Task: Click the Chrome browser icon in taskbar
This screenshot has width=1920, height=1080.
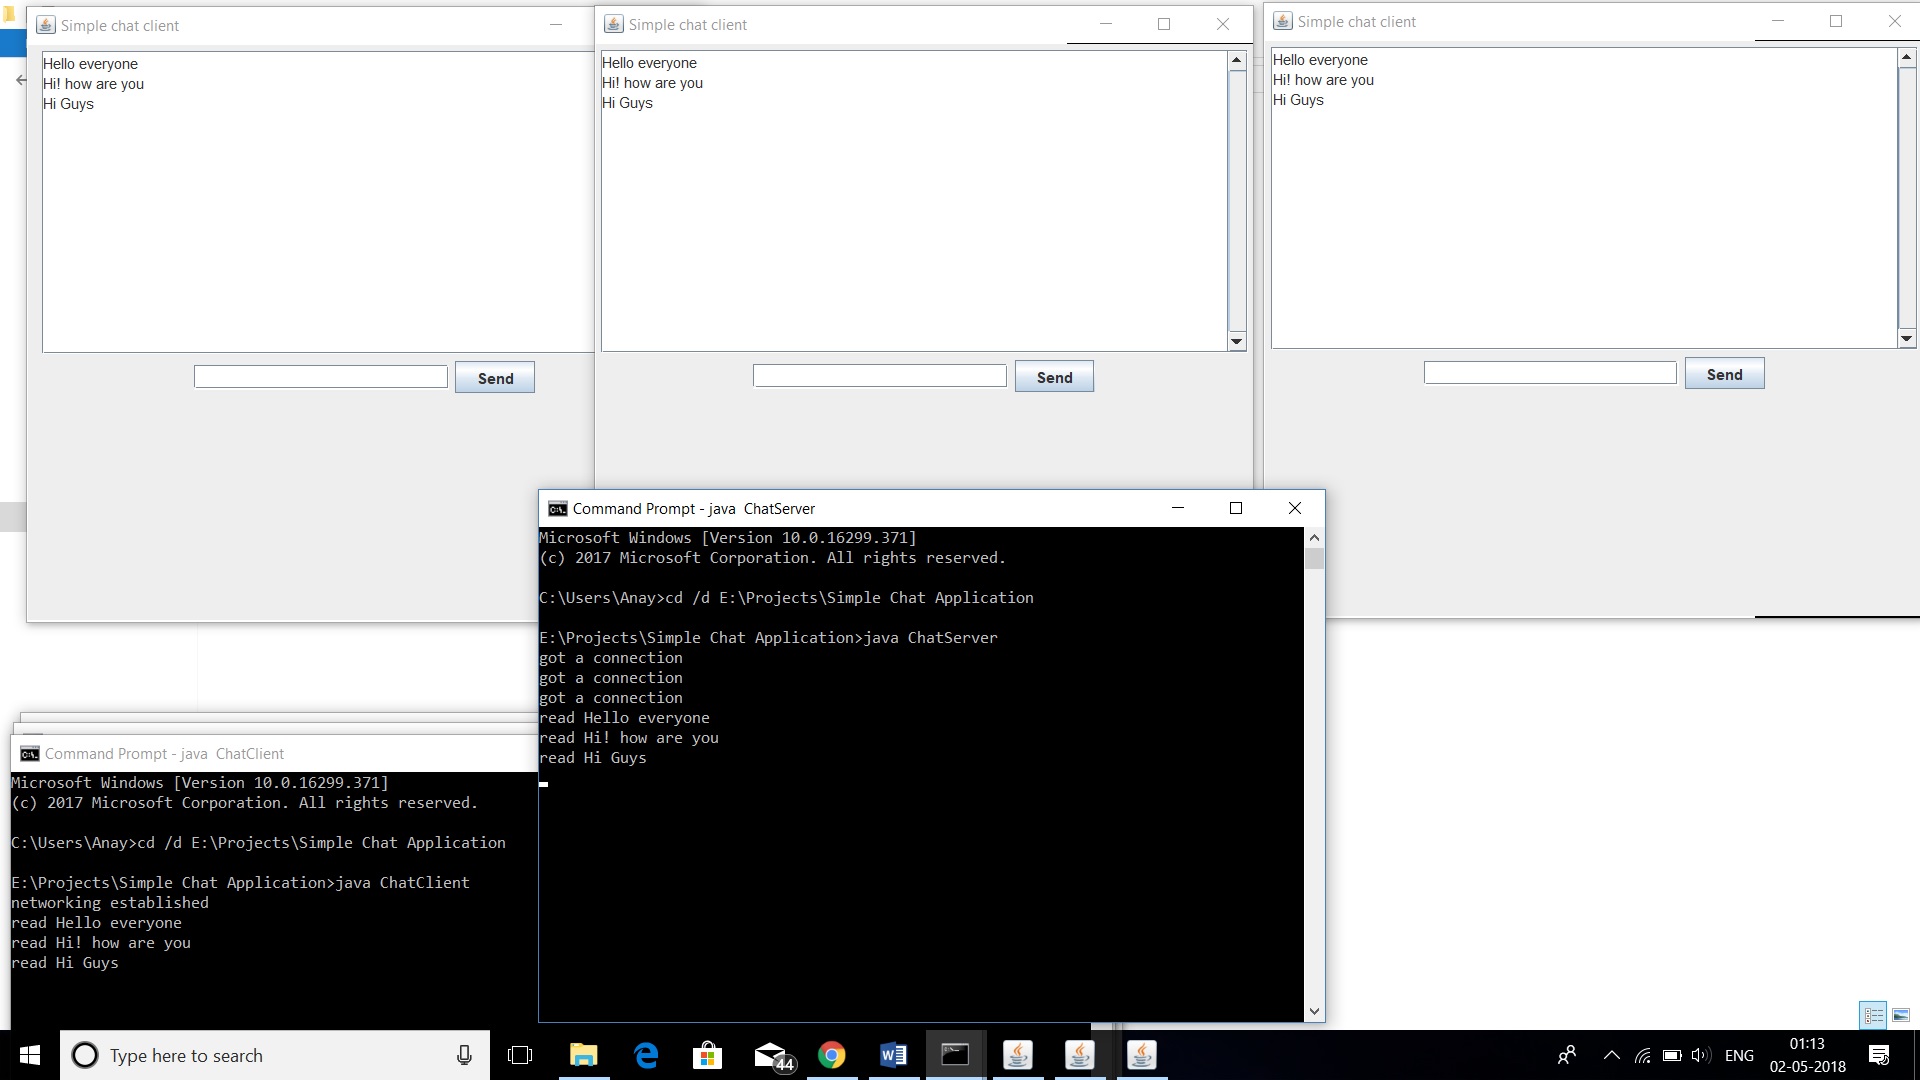Action: [832, 1055]
